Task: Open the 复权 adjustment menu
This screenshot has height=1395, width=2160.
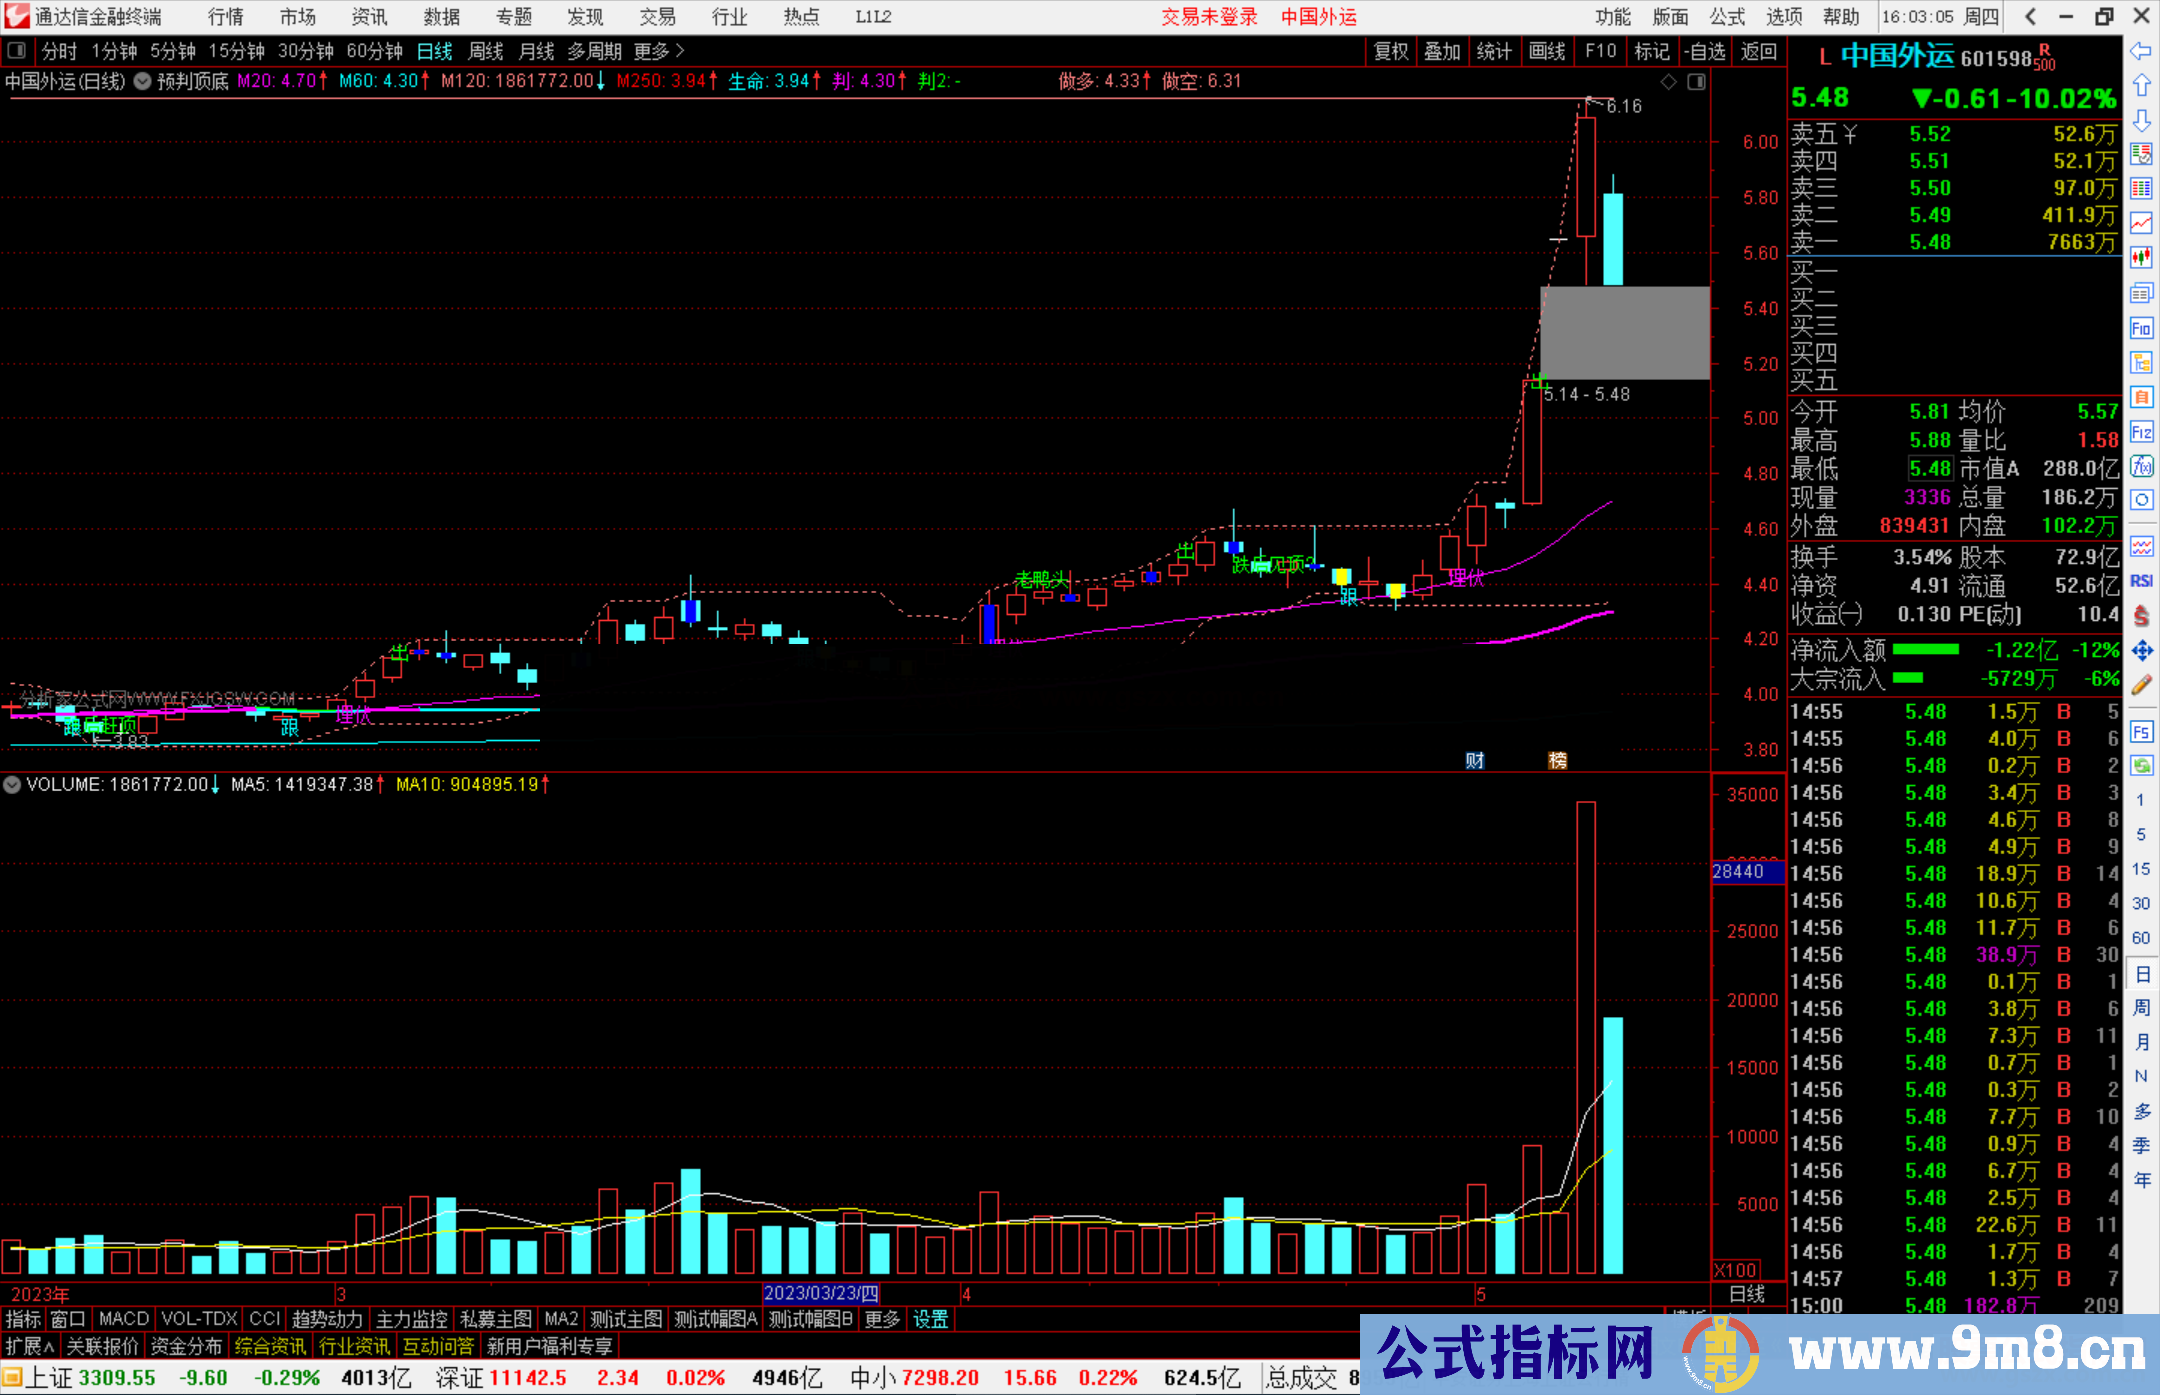Action: 1391,51
